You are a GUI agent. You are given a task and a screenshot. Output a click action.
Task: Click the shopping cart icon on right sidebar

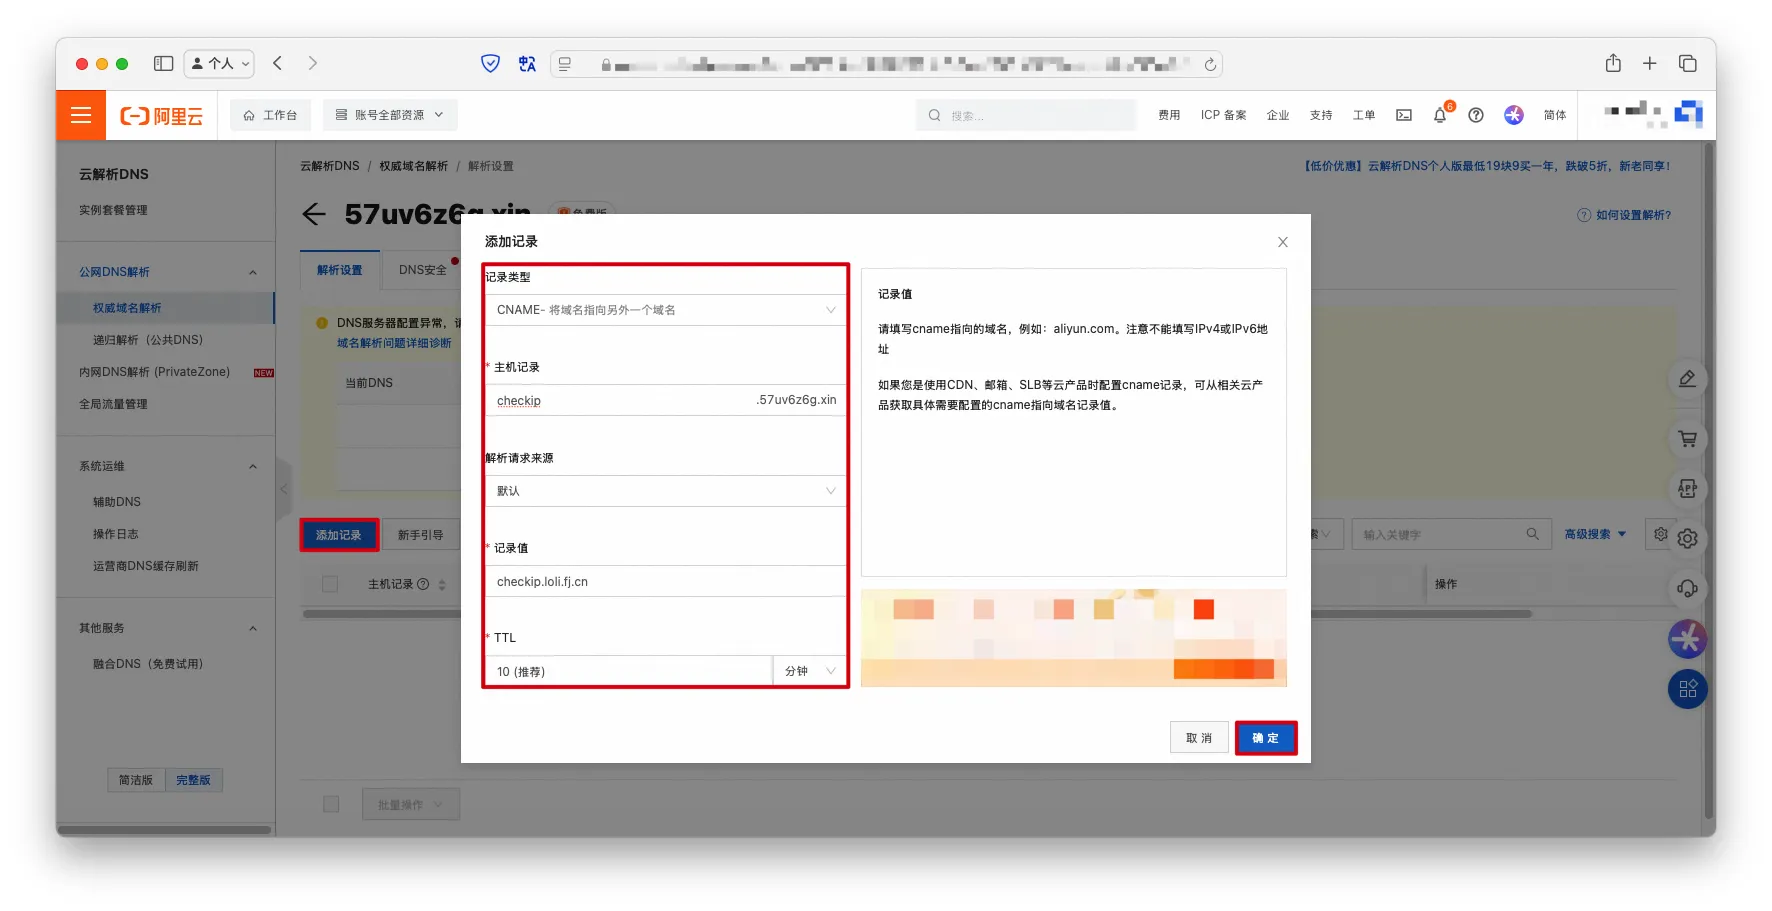(x=1687, y=439)
